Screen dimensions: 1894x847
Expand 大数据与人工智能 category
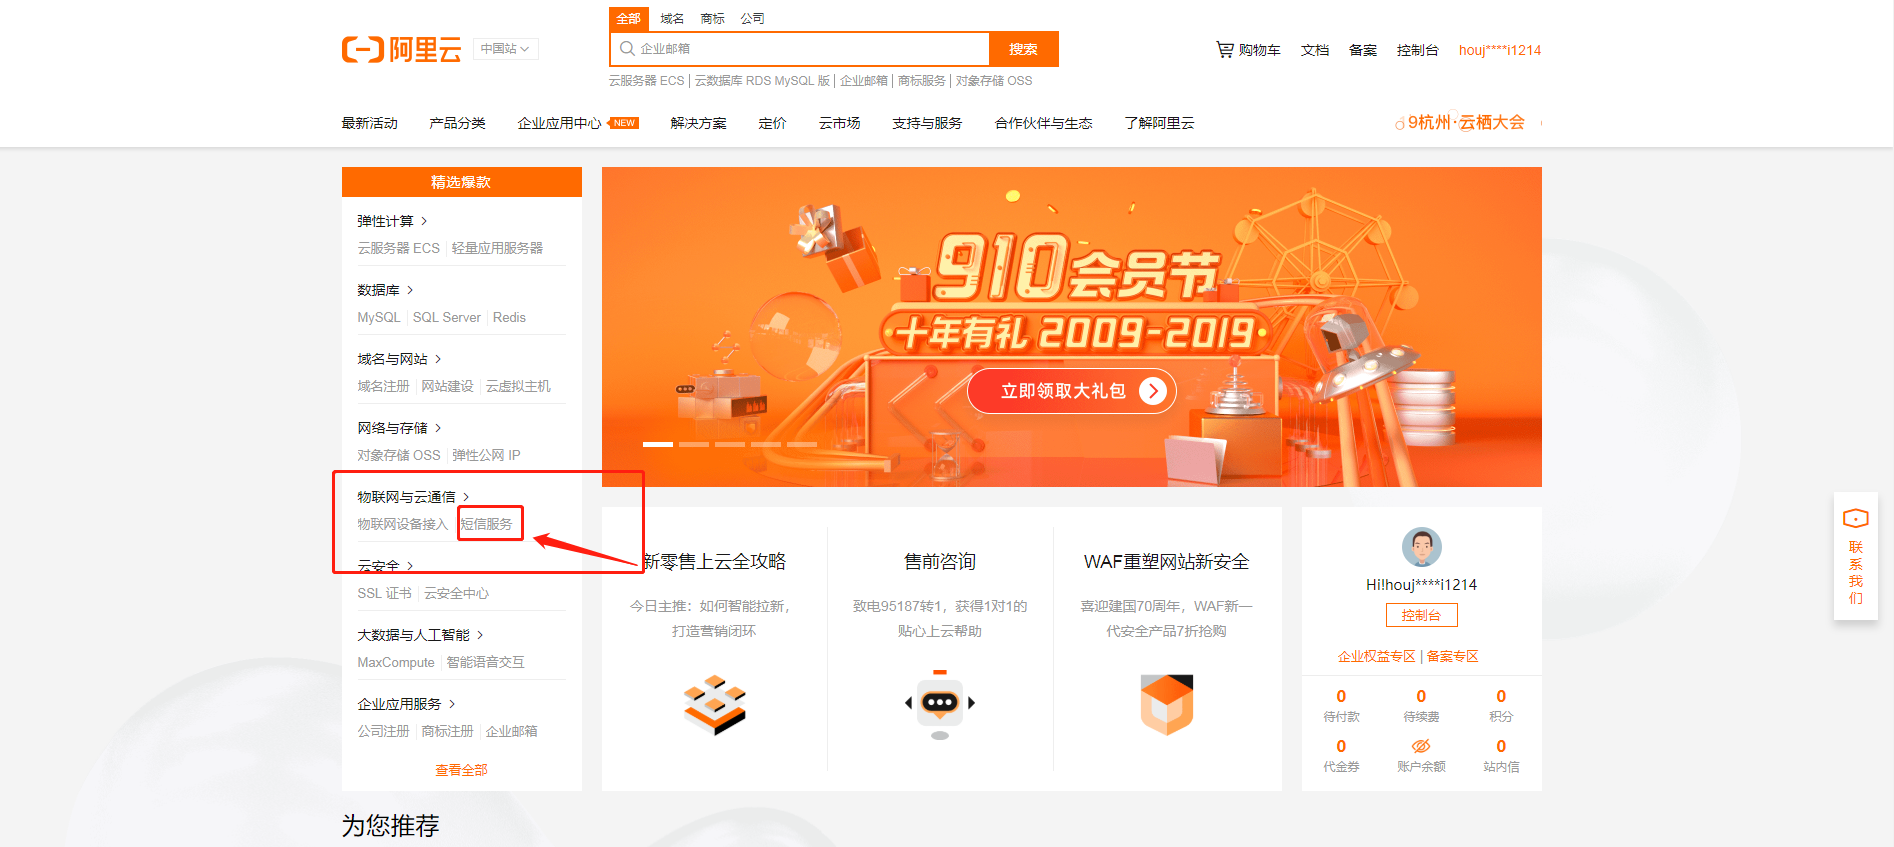click(420, 635)
